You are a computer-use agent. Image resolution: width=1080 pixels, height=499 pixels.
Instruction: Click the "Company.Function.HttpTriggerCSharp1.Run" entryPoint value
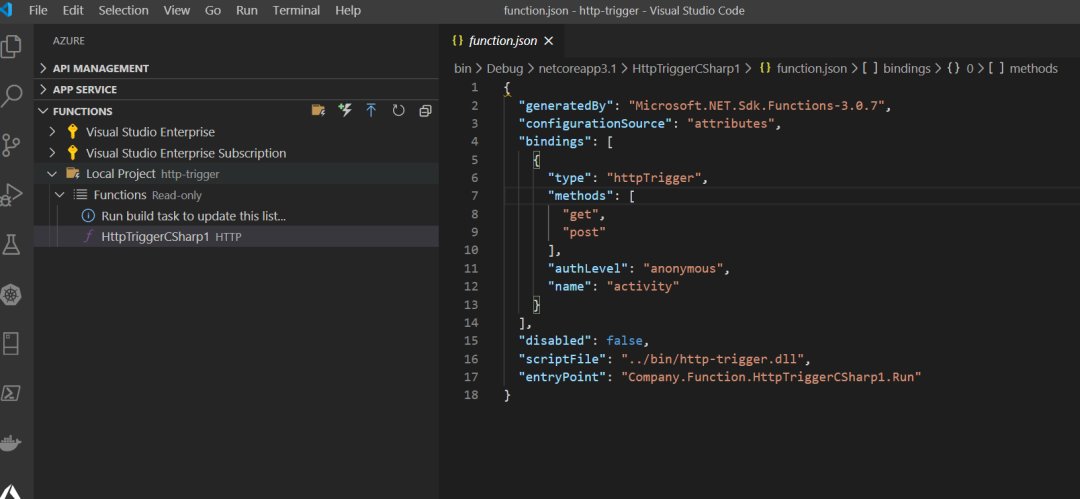pyautogui.click(x=771, y=377)
